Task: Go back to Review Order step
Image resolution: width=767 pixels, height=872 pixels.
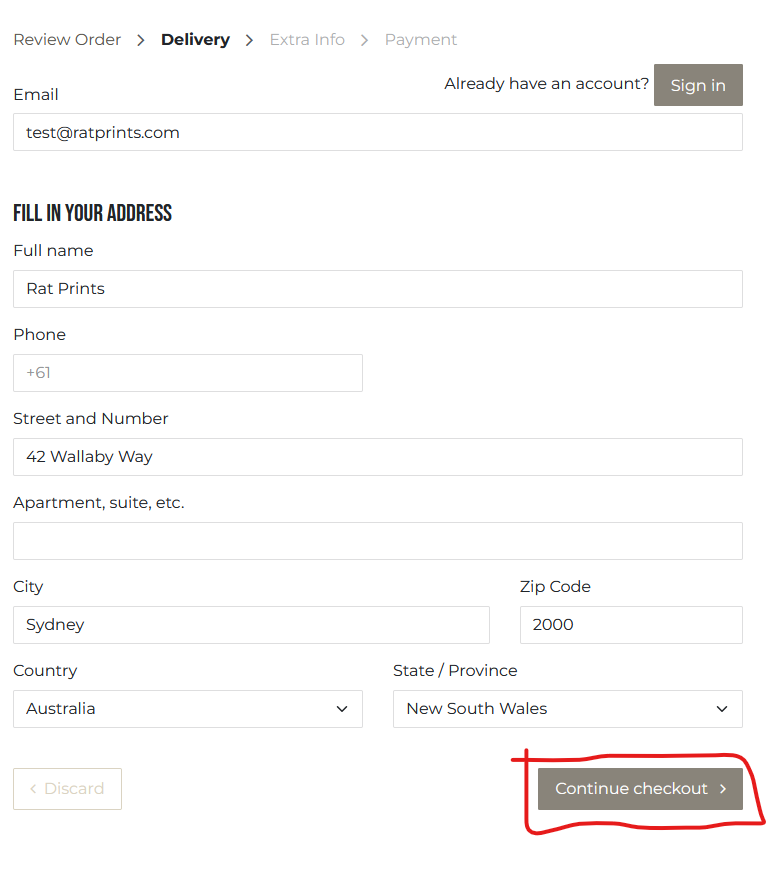Action: pos(67,40)
